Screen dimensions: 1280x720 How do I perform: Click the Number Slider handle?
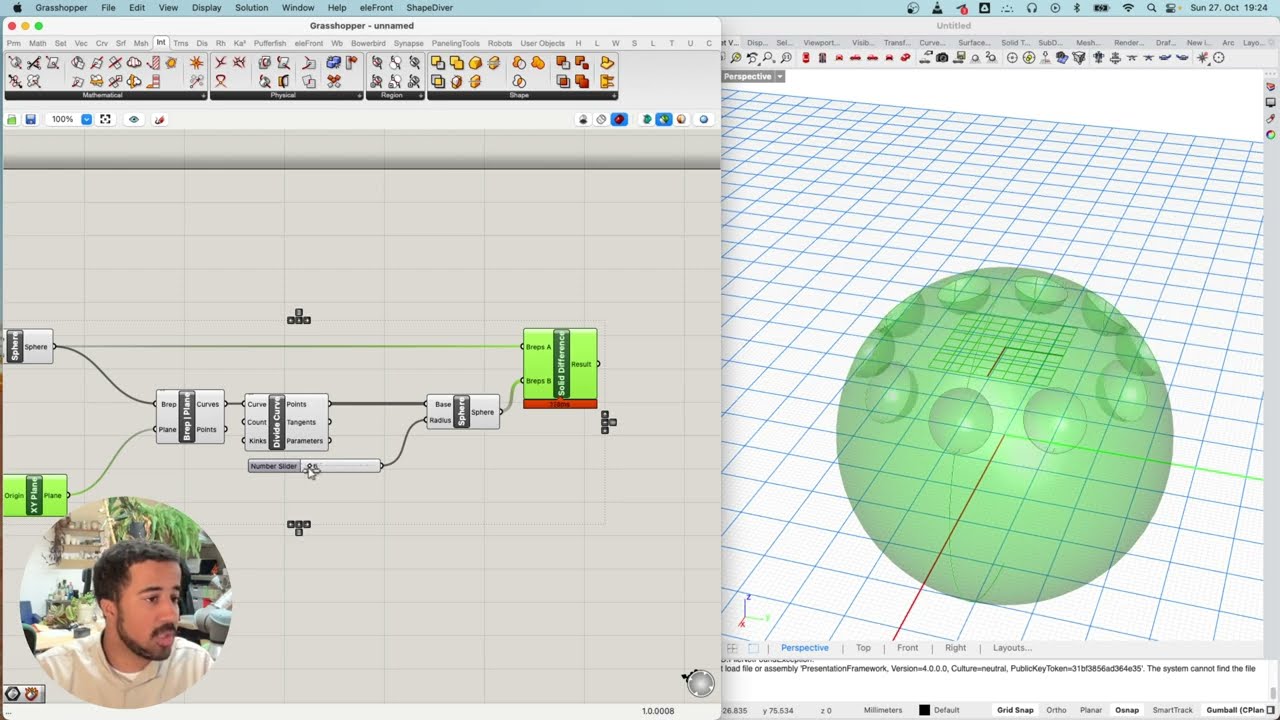311,466
